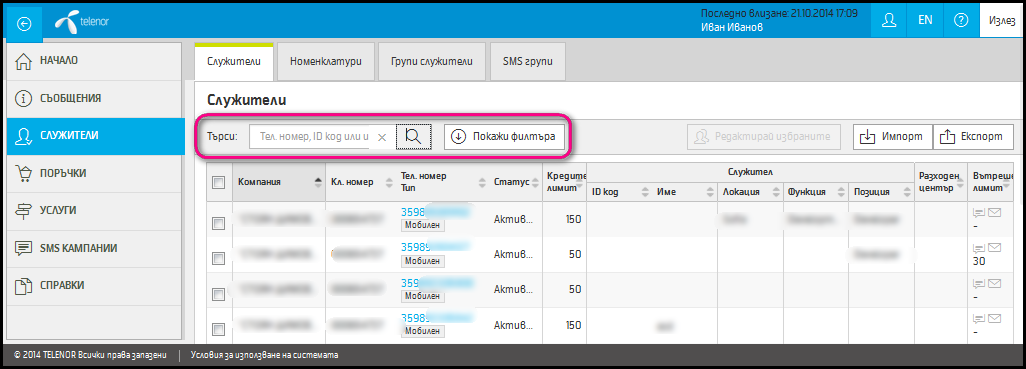
Task: Switch to the Служители tab
Action: coord(234,62)
